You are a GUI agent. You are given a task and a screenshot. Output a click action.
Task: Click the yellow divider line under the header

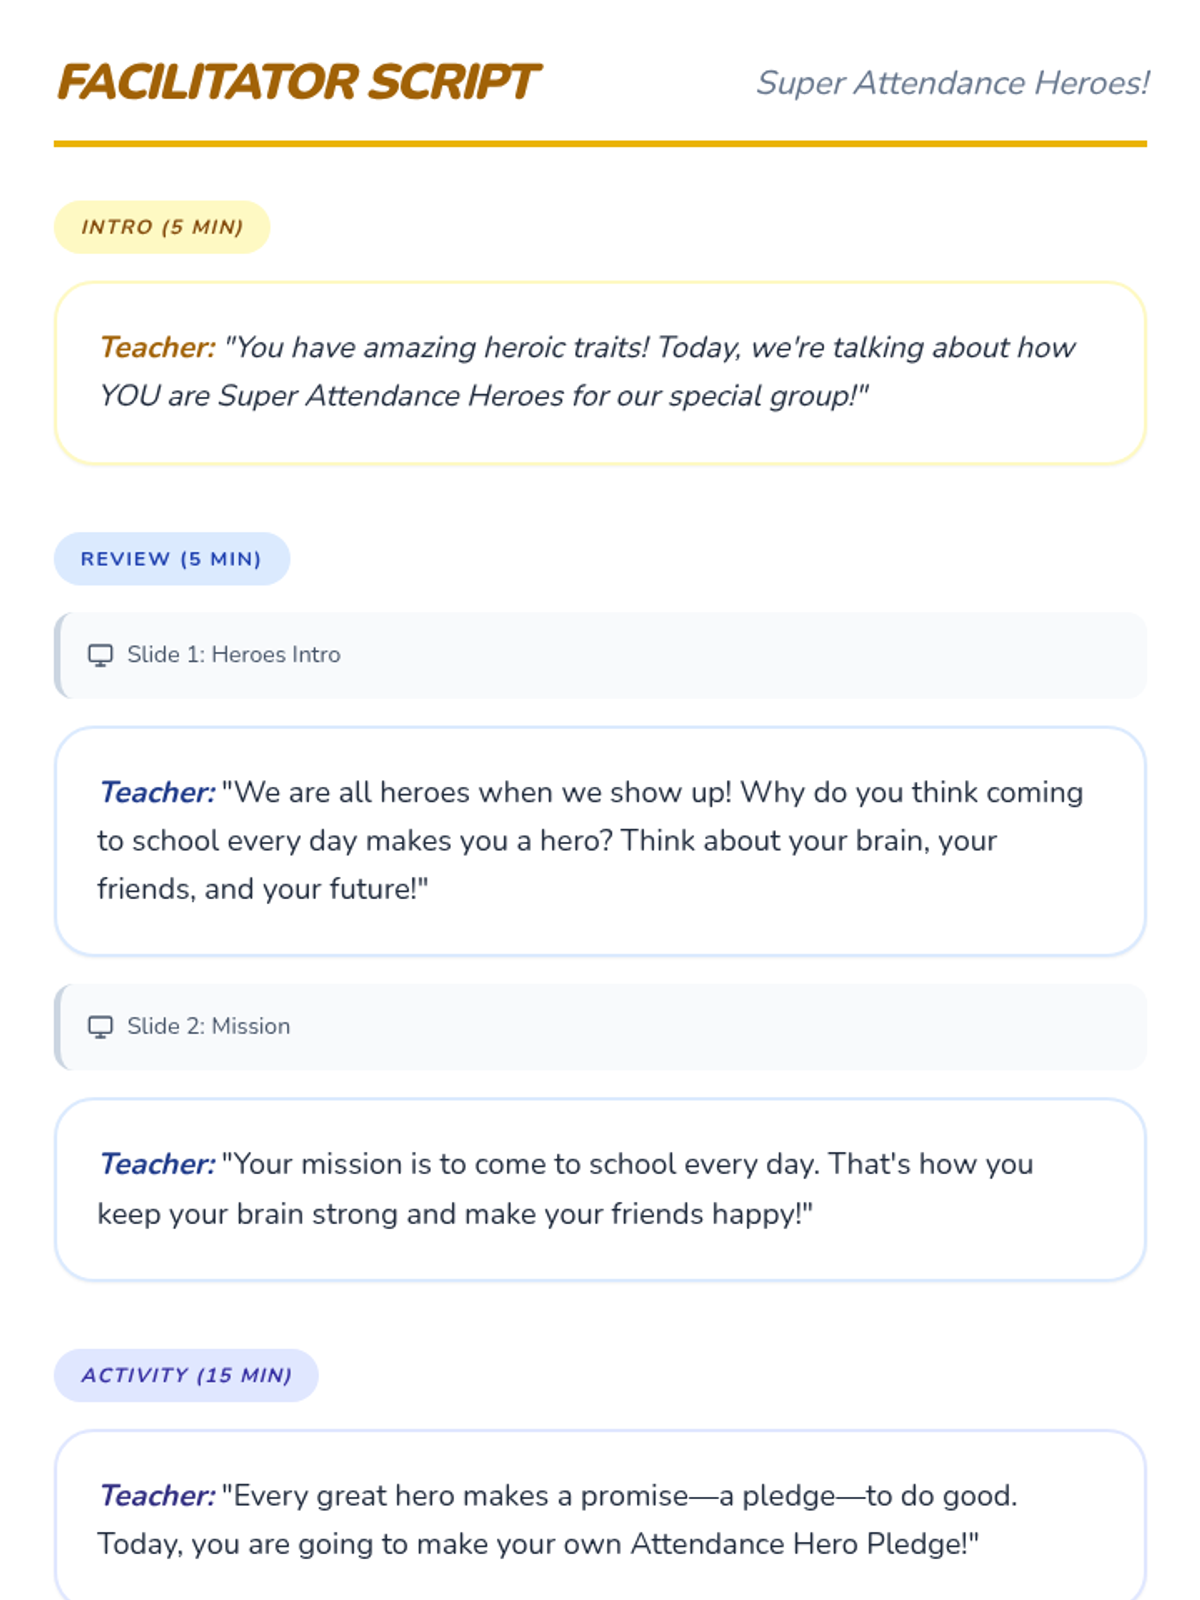coord(600,144)
